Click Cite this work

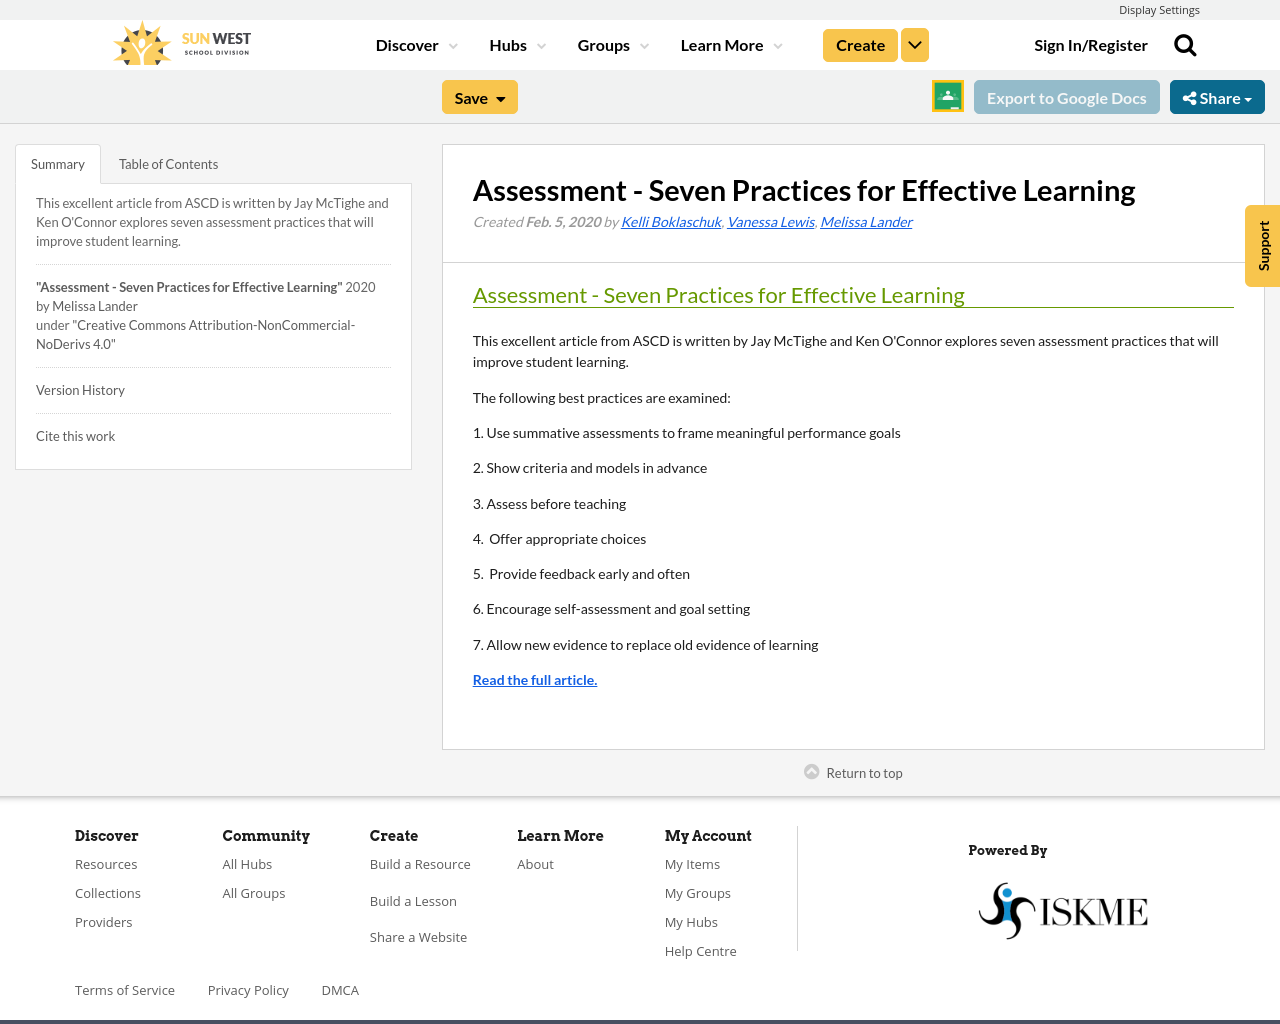click(75, 435)
